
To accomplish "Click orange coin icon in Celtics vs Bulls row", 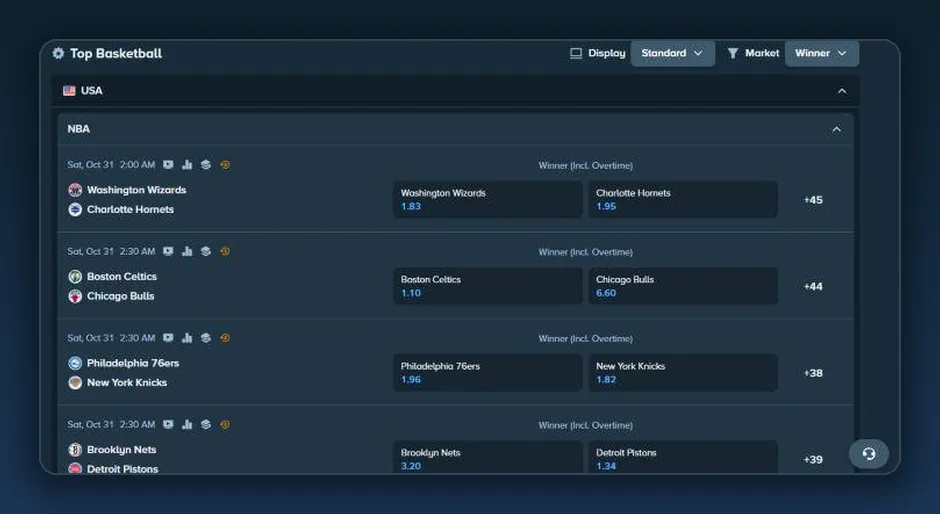I will pos(225,251).
